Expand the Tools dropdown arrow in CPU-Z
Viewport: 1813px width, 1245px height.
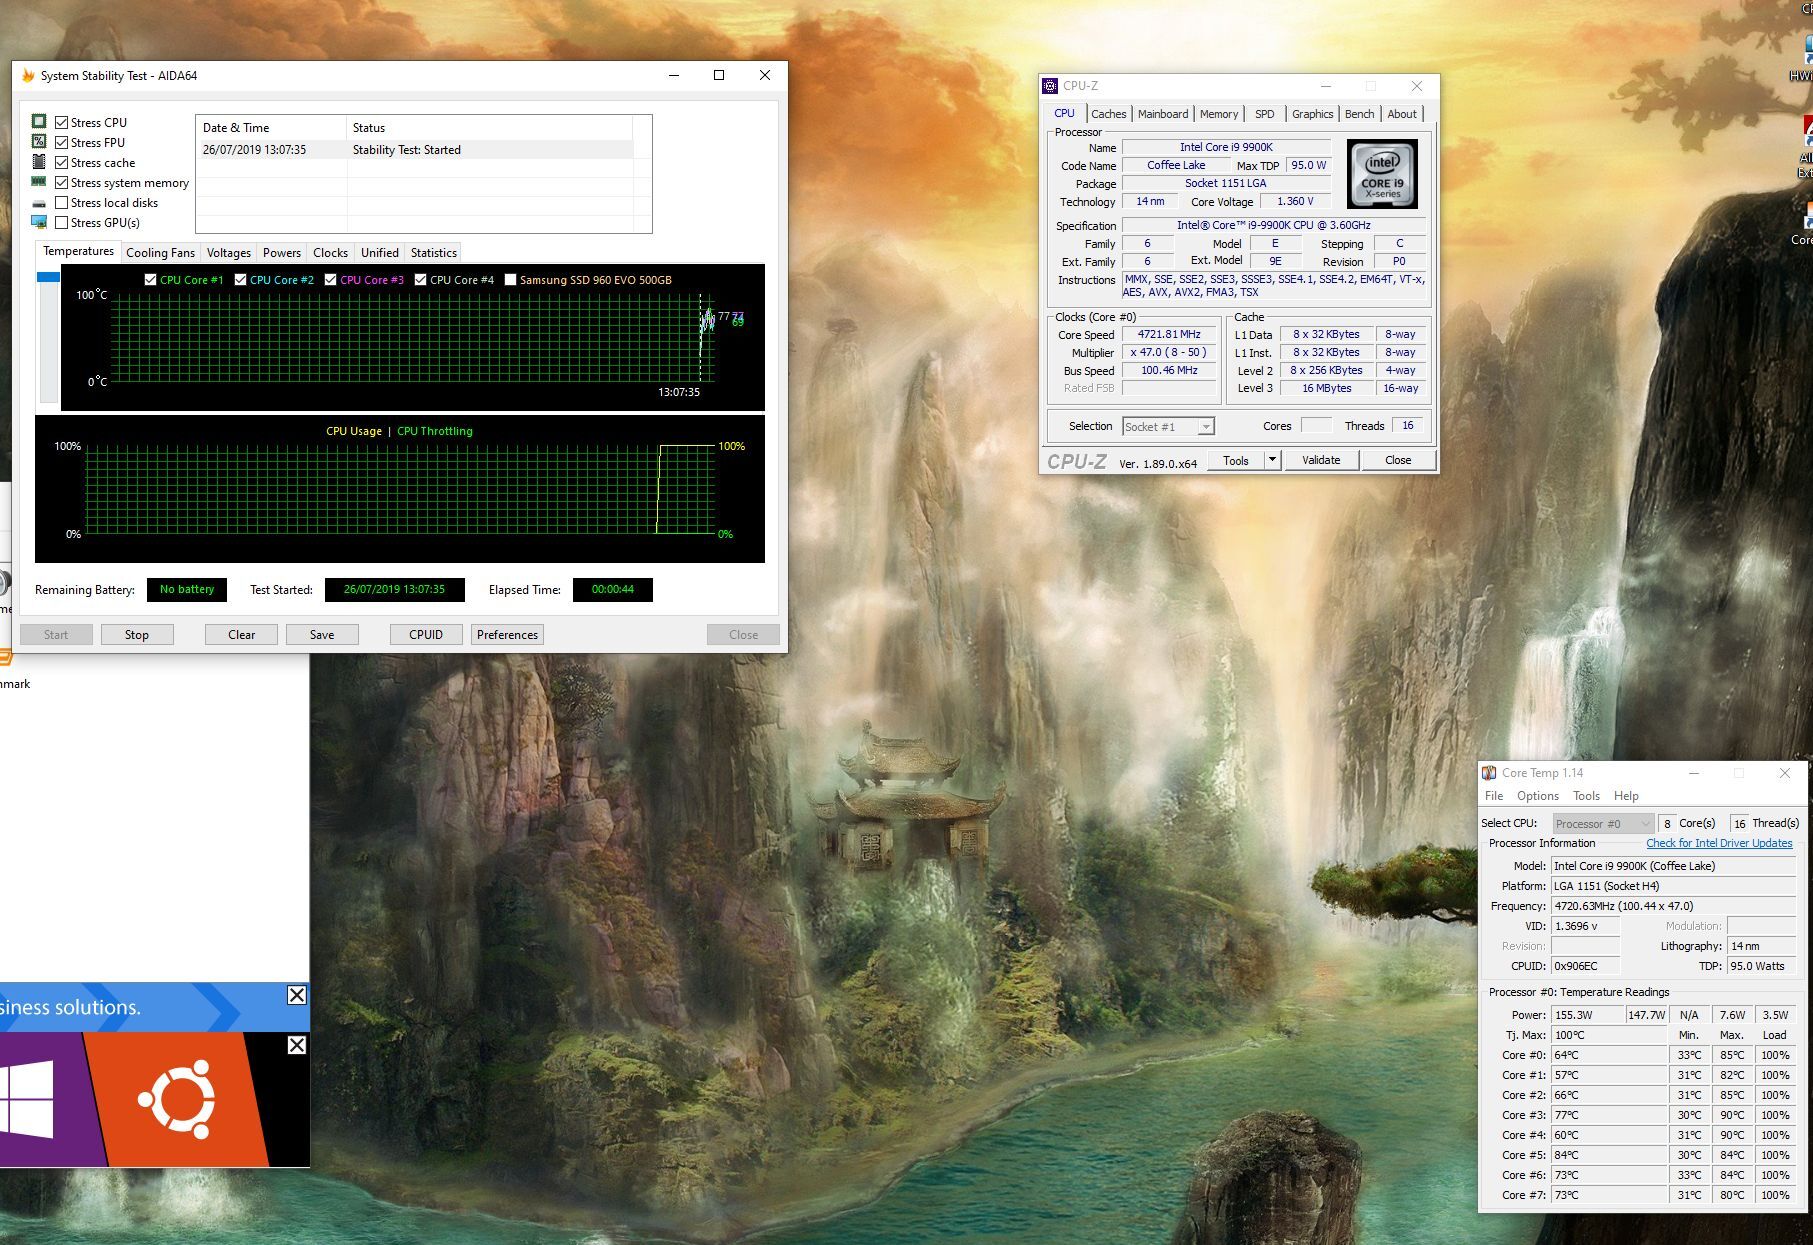click(x=1272, y=460)
